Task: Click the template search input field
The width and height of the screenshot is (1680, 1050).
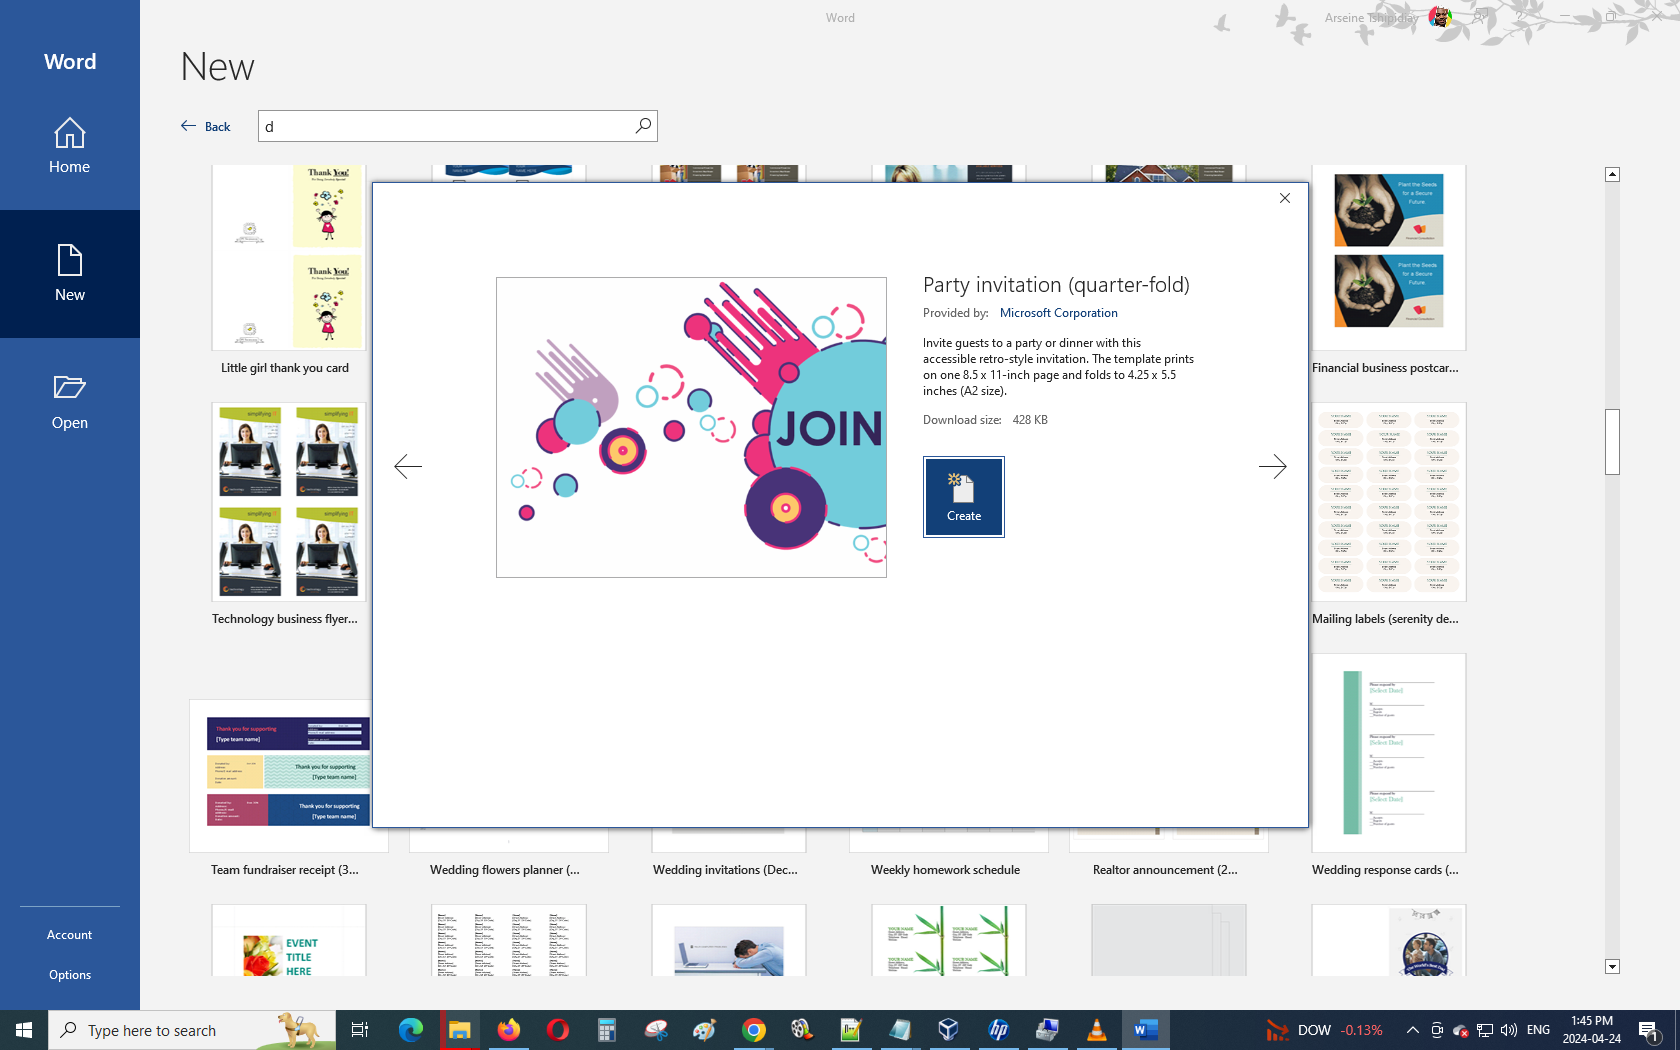Action: [445, 126]
